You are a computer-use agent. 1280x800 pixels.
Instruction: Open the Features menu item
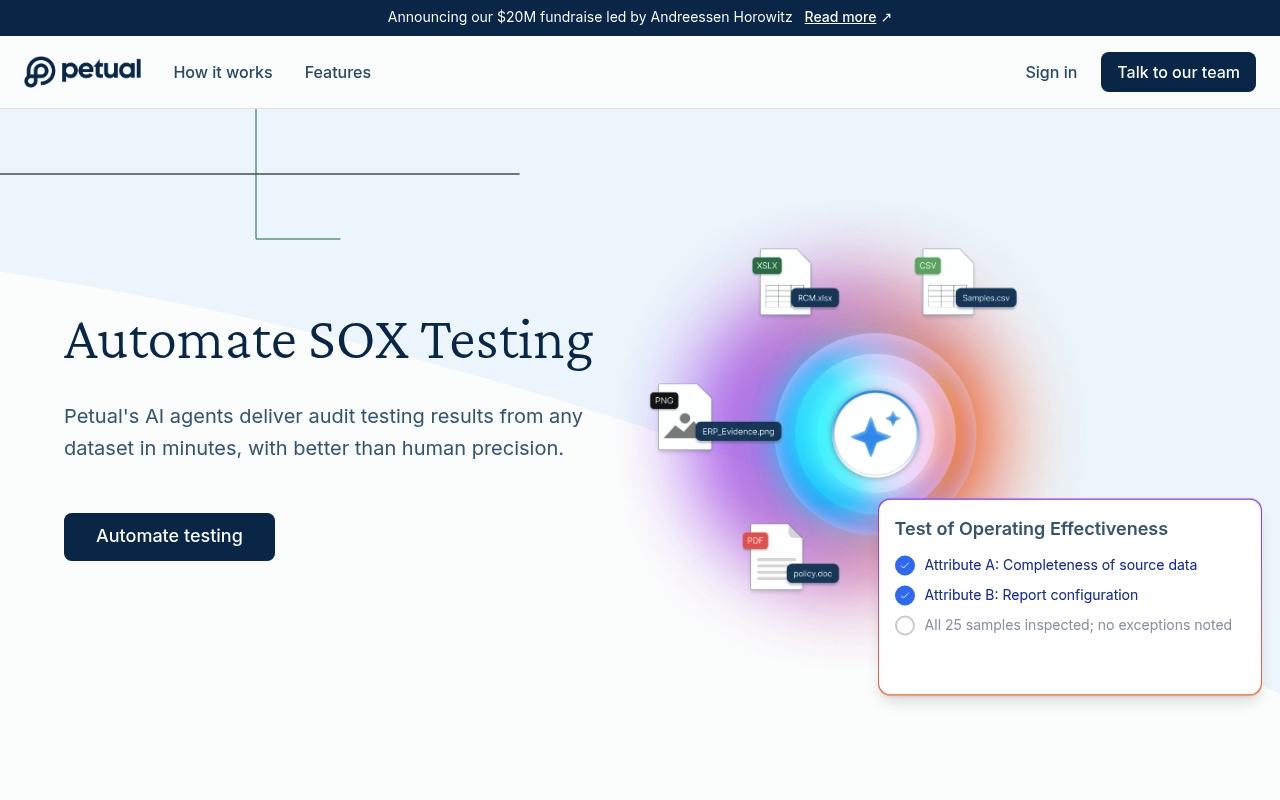(x=338, y=72)
